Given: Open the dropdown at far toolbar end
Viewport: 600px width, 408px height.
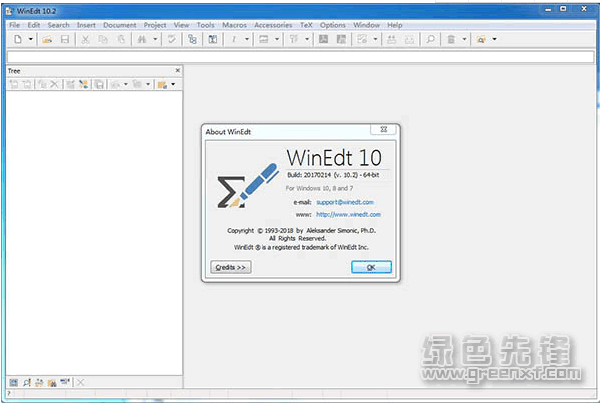Looking at the screenshot, I should pos(494,39).
